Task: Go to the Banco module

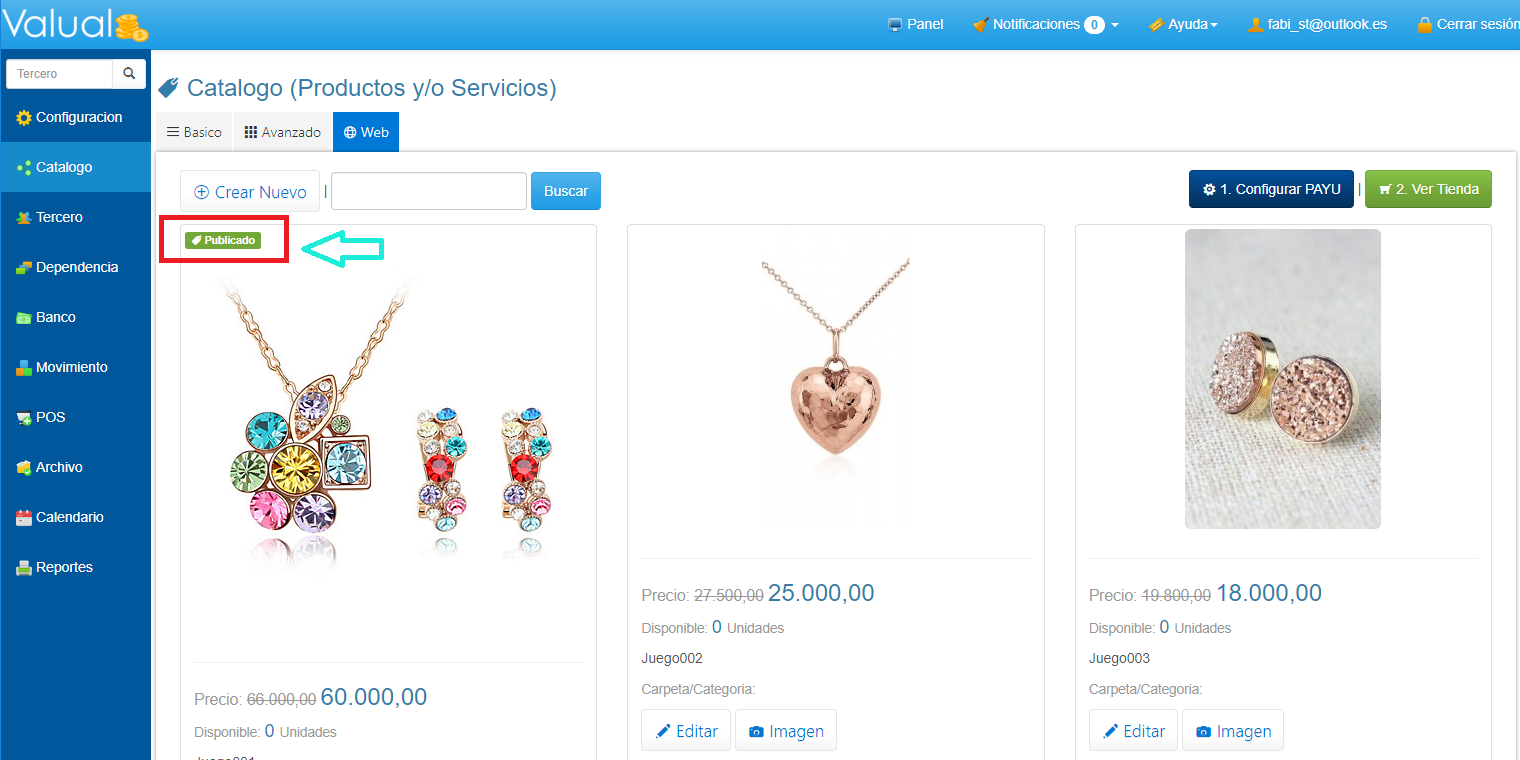Action: tap(76, 317)
